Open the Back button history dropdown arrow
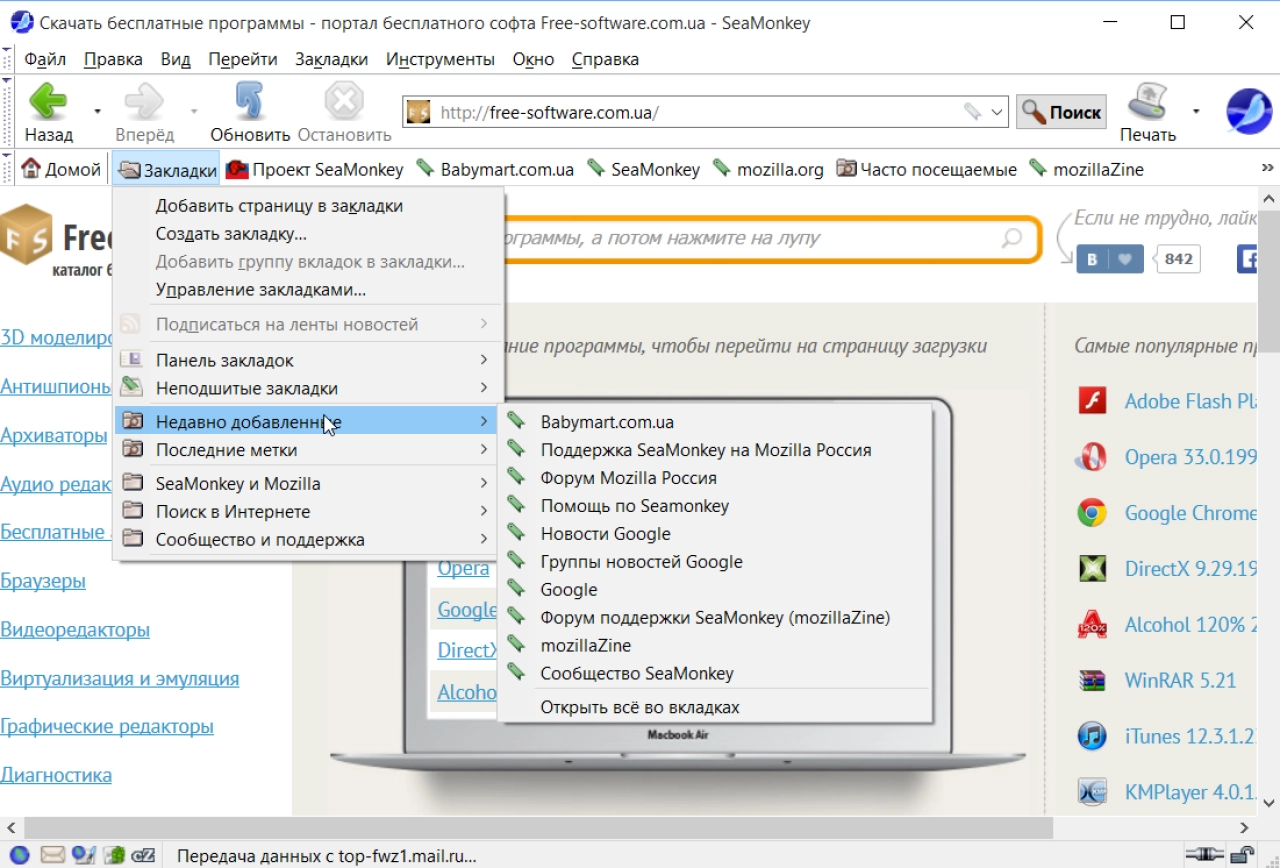Viewport: 1280px width, 868px height. [97, 111]
